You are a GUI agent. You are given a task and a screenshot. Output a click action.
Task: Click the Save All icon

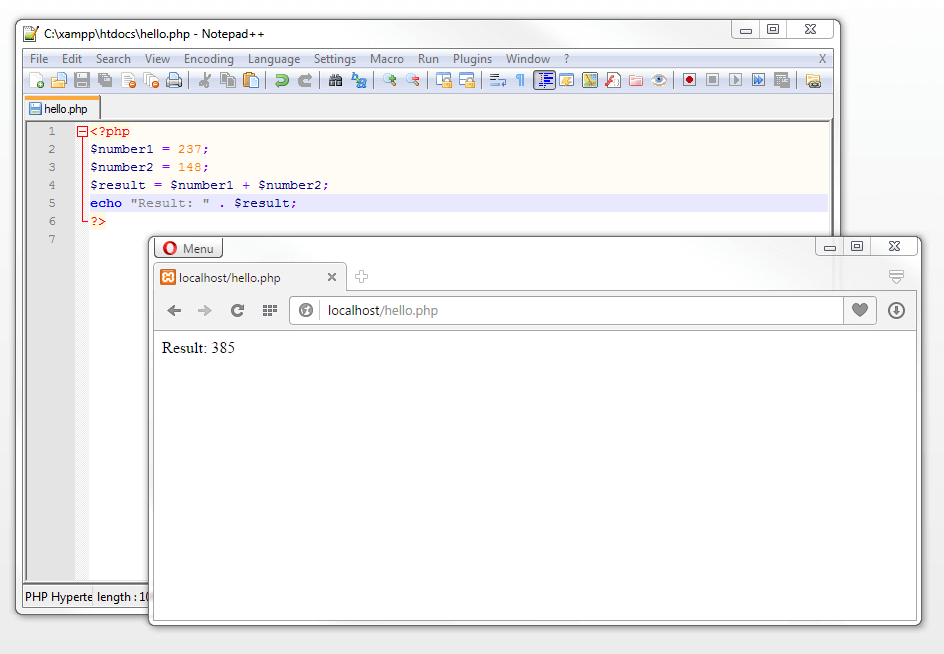click(x=104, y=80)
